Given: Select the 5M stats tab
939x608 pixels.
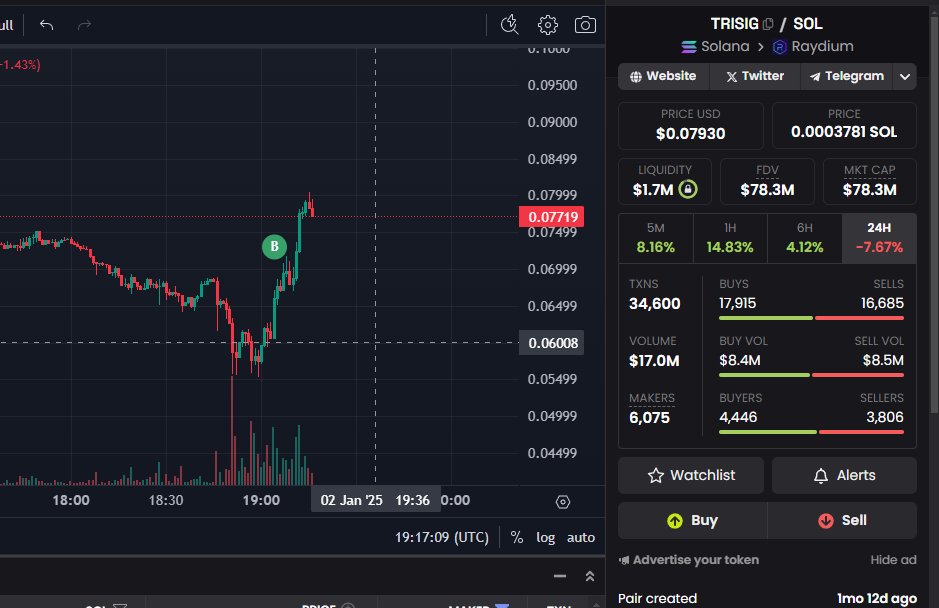Looking at the screenshot, I should [x=656, y=238].
